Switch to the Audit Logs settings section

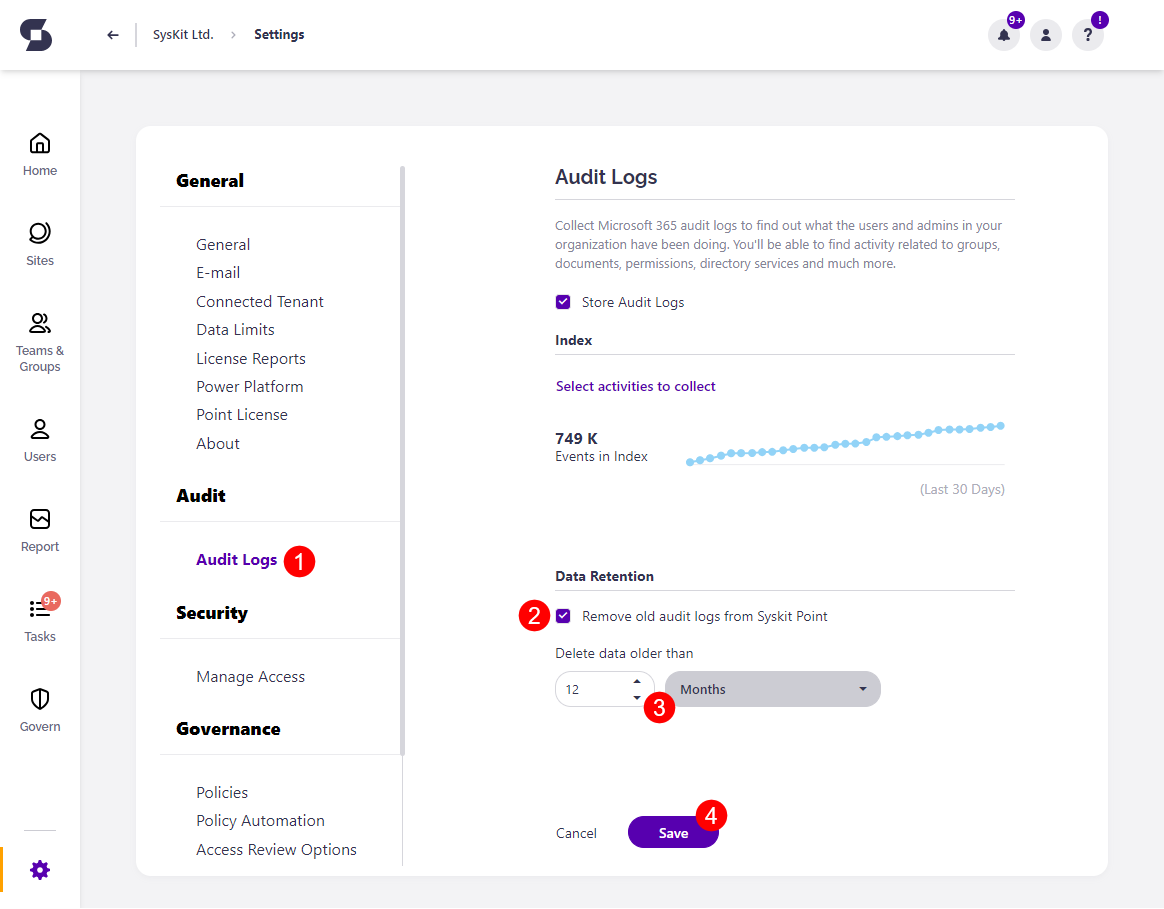click(x=236, y=560)
